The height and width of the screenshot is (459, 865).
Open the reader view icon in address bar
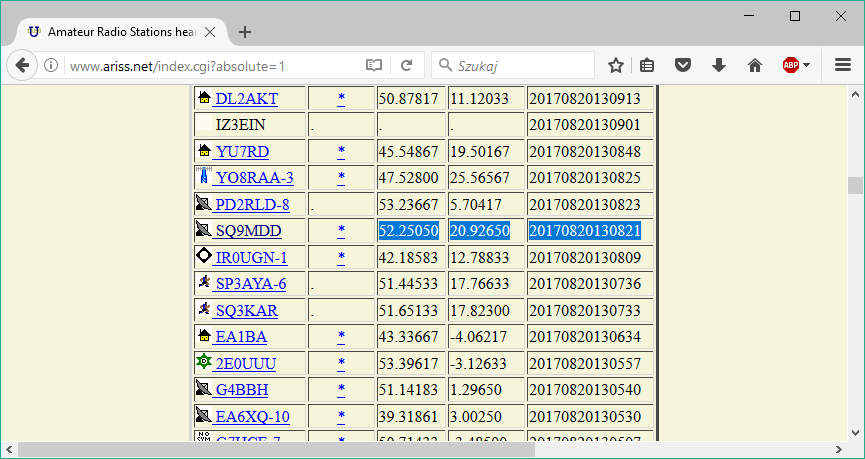click(x=374, y=66)
